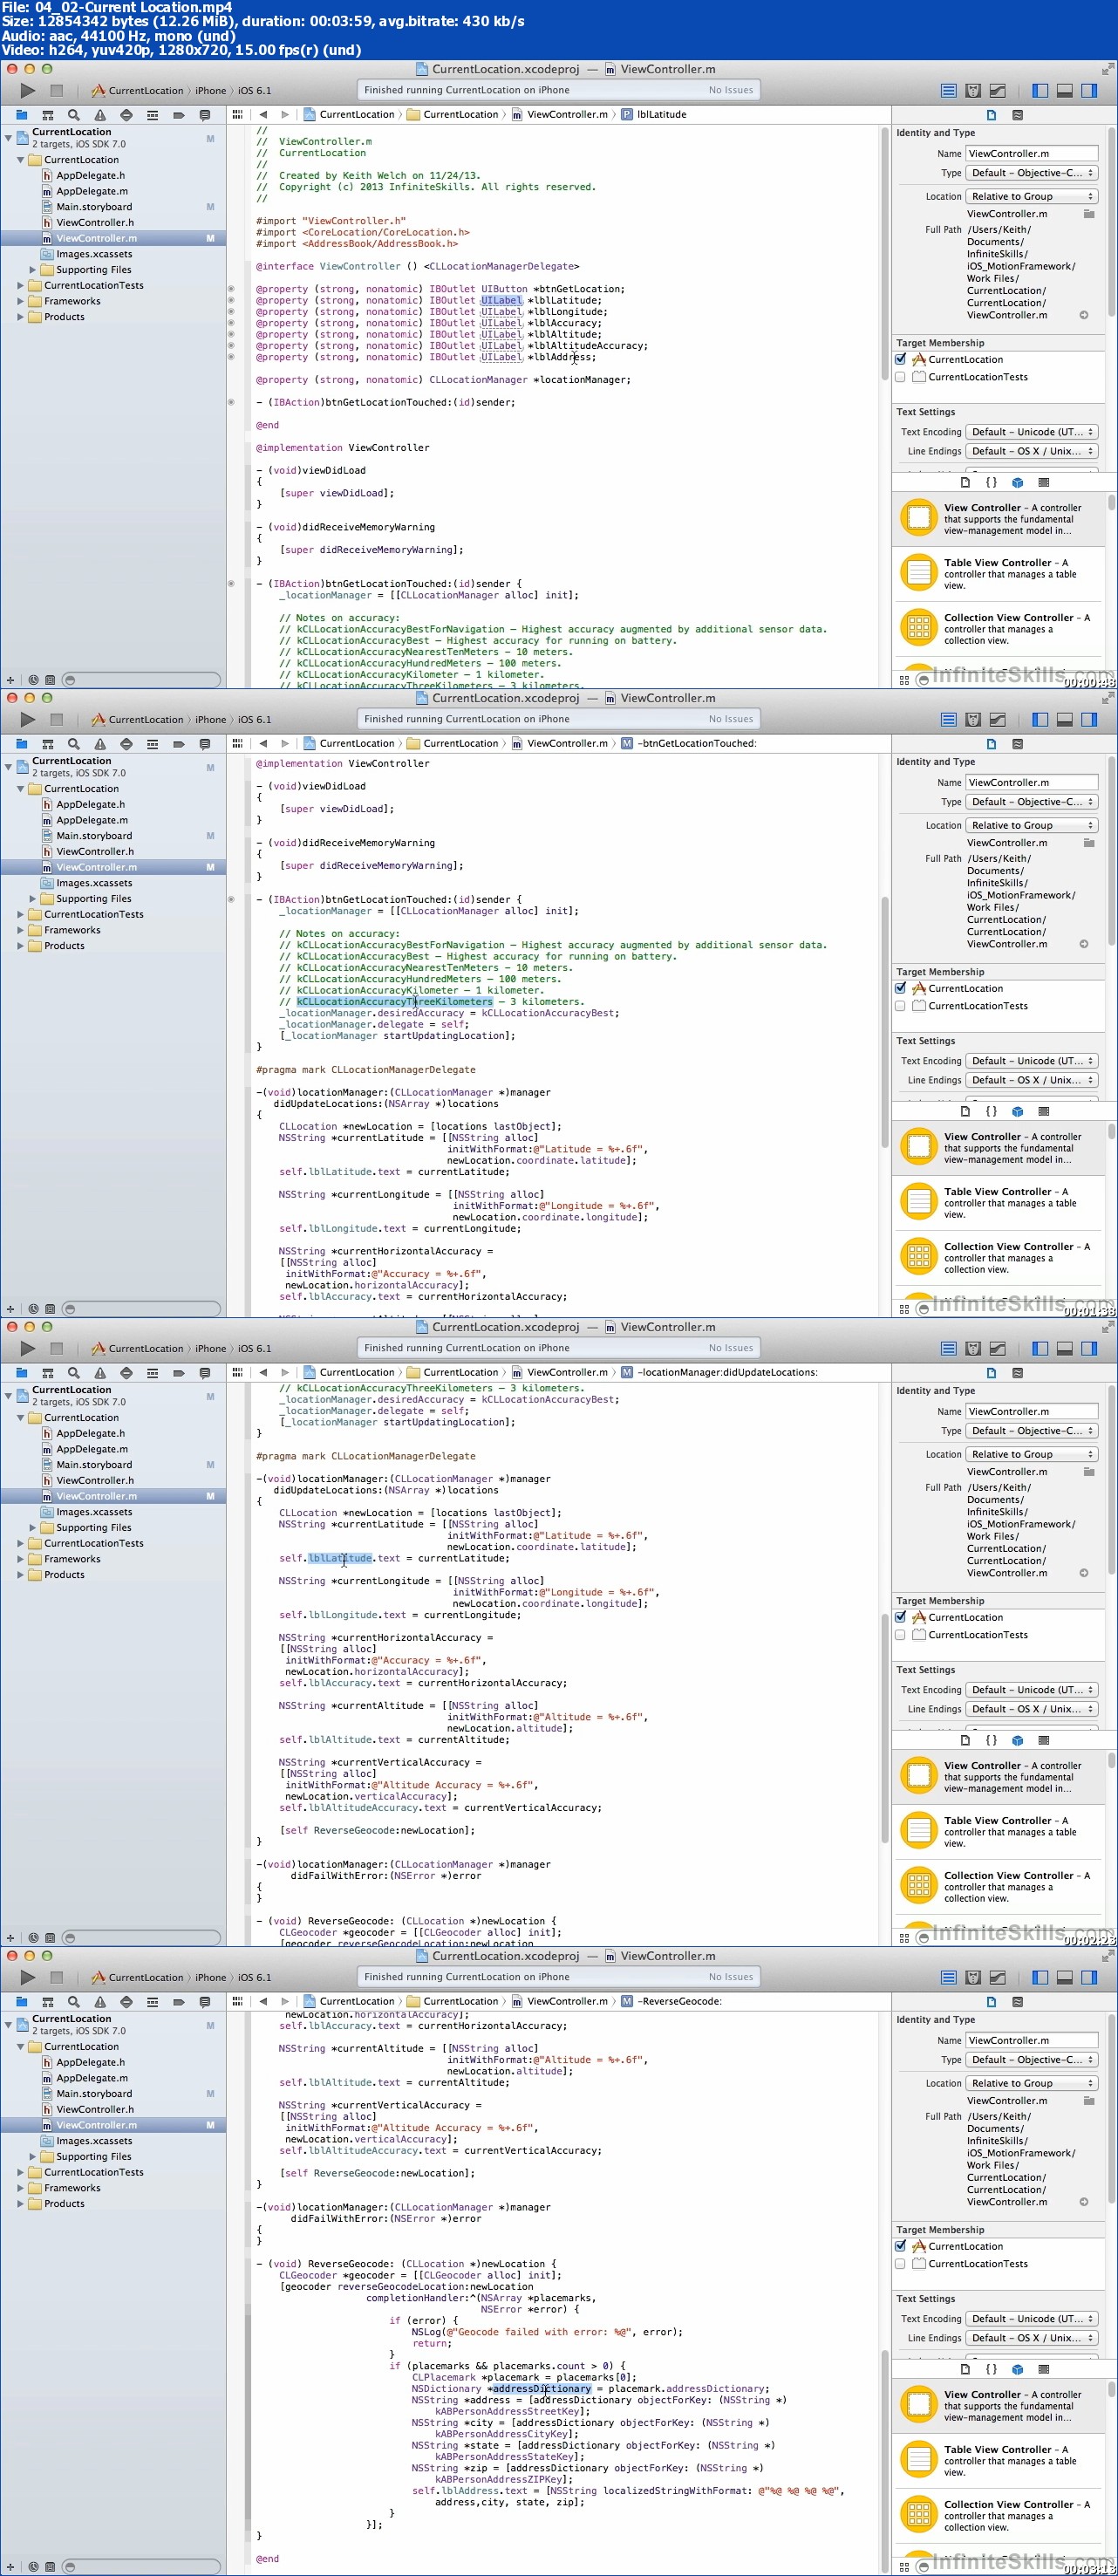Open the Find navigator in the lblLatitude frame

click(73, 115)
